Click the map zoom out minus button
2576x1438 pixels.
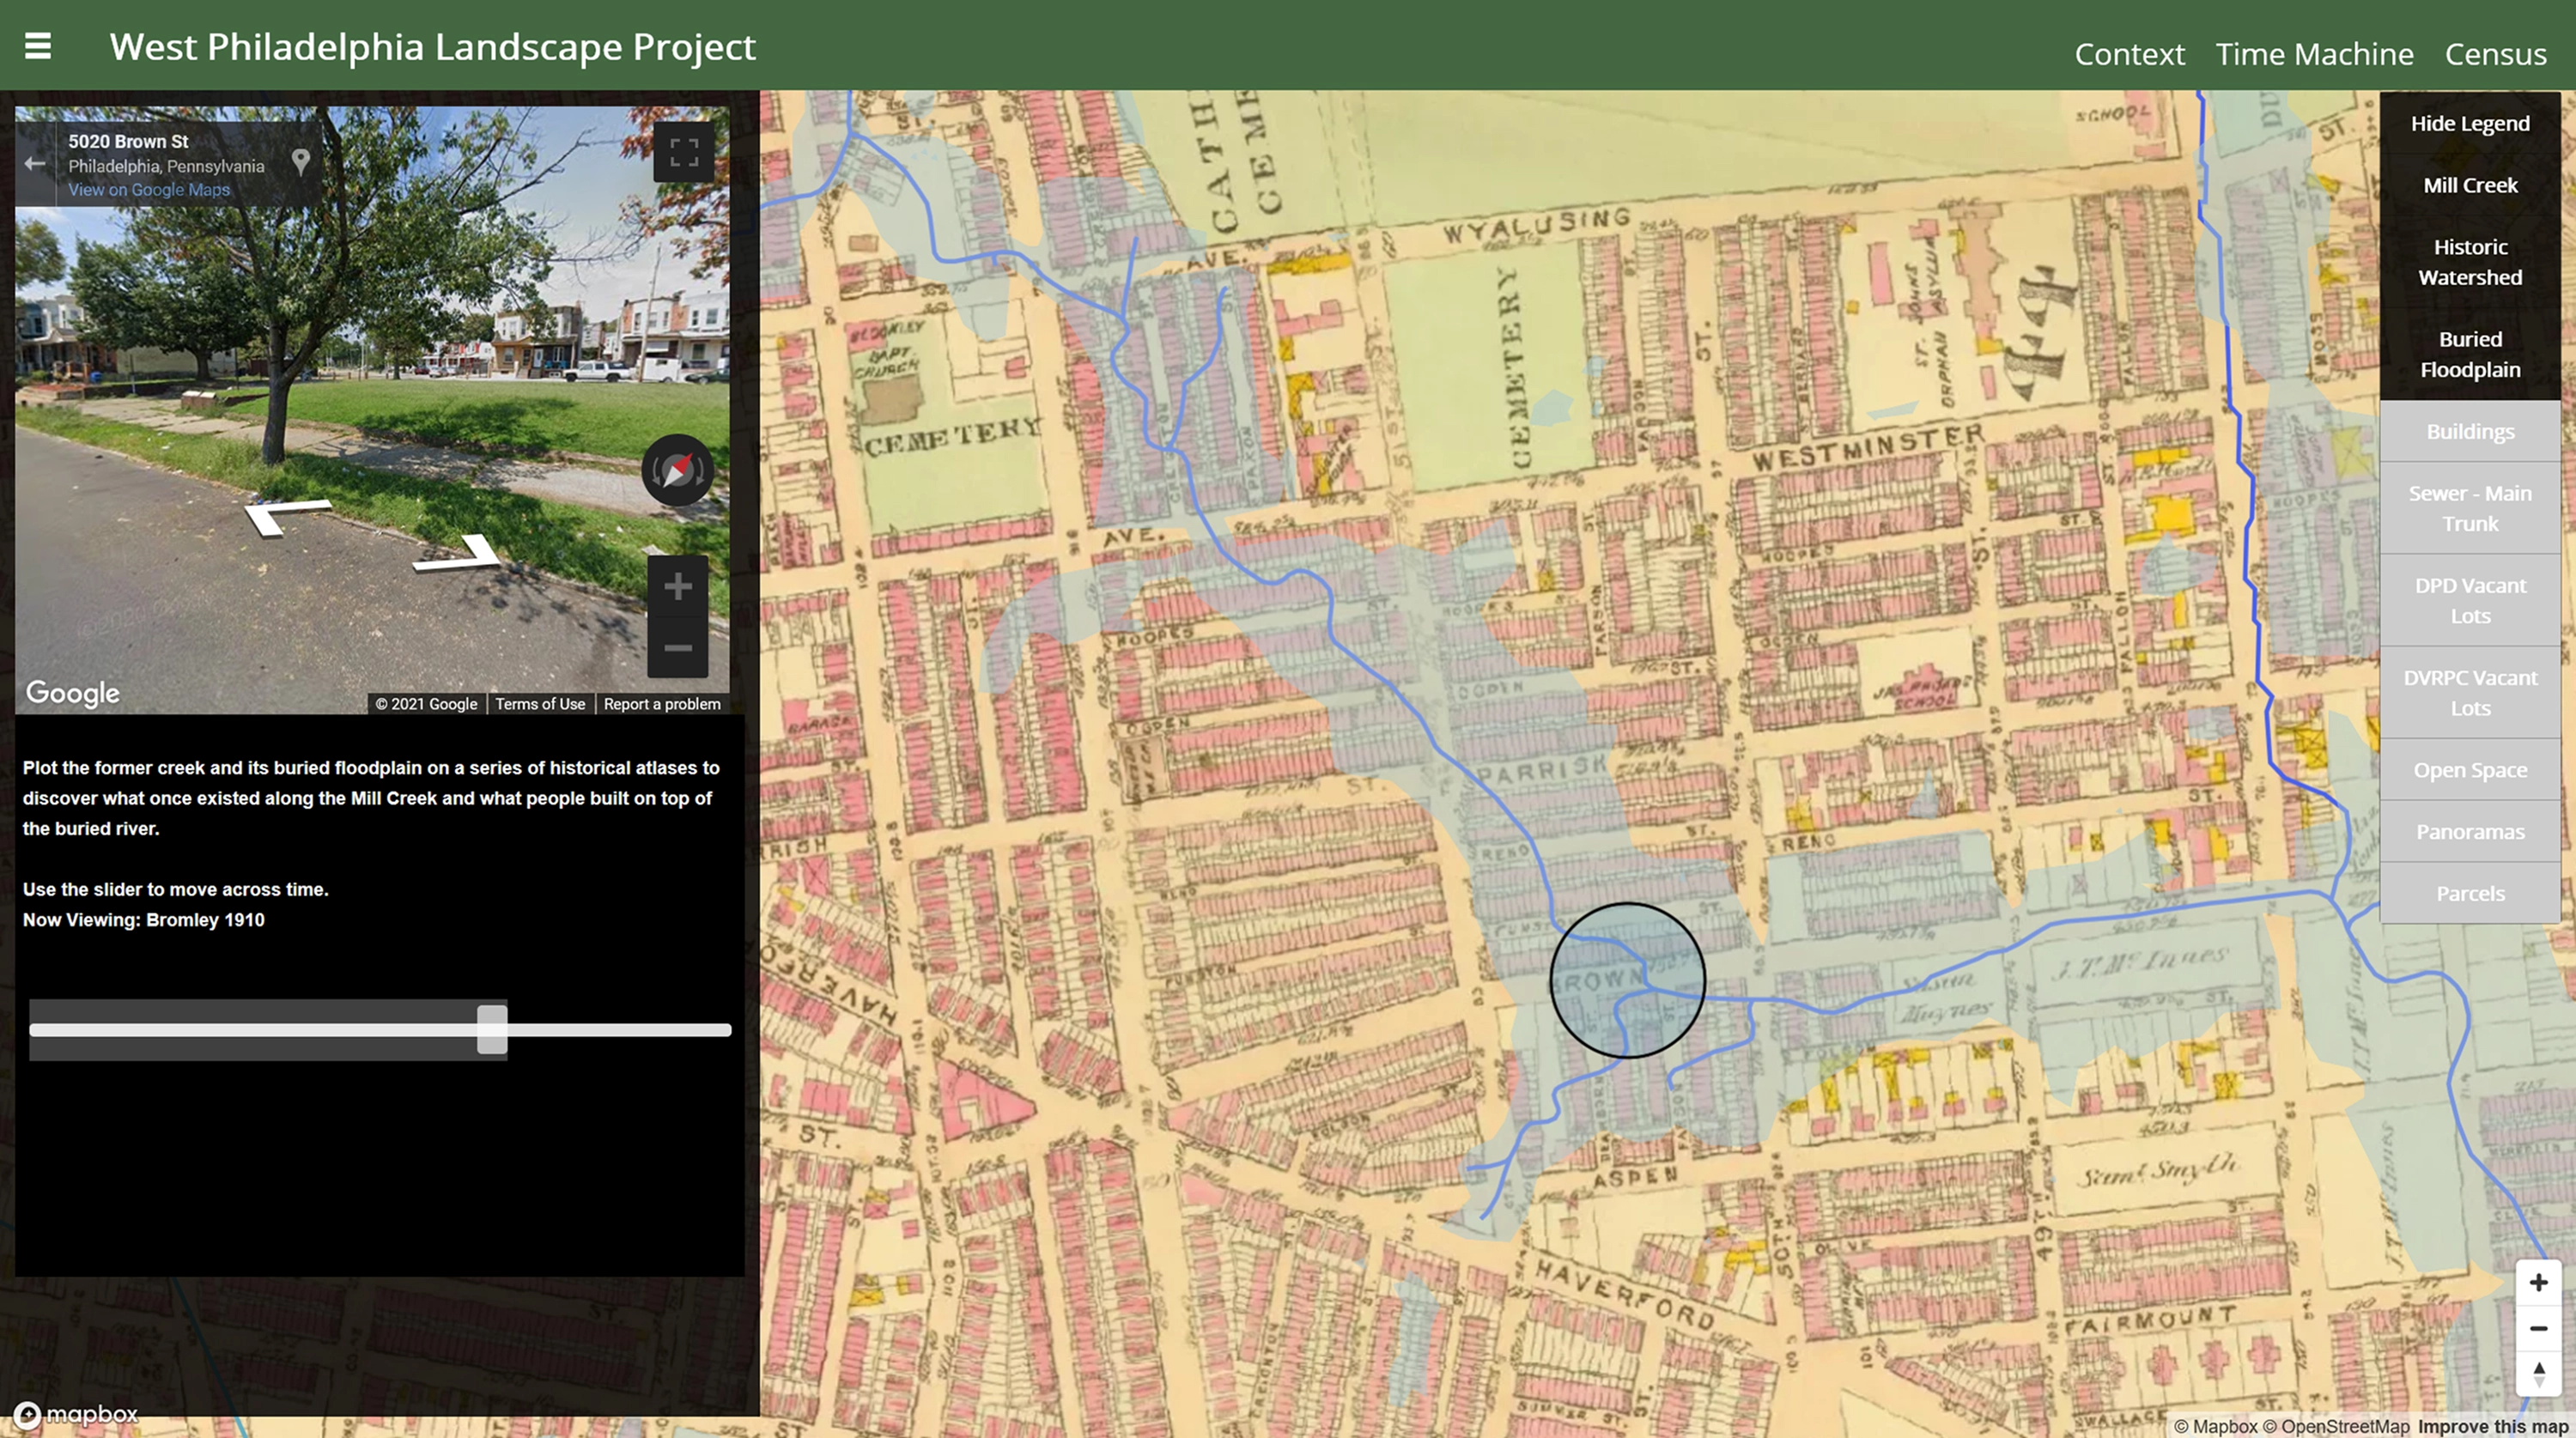2538,1329
